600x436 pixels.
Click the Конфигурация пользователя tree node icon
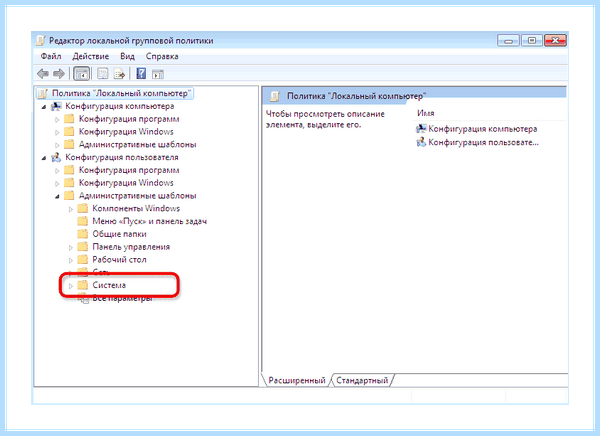coord(56,157)
